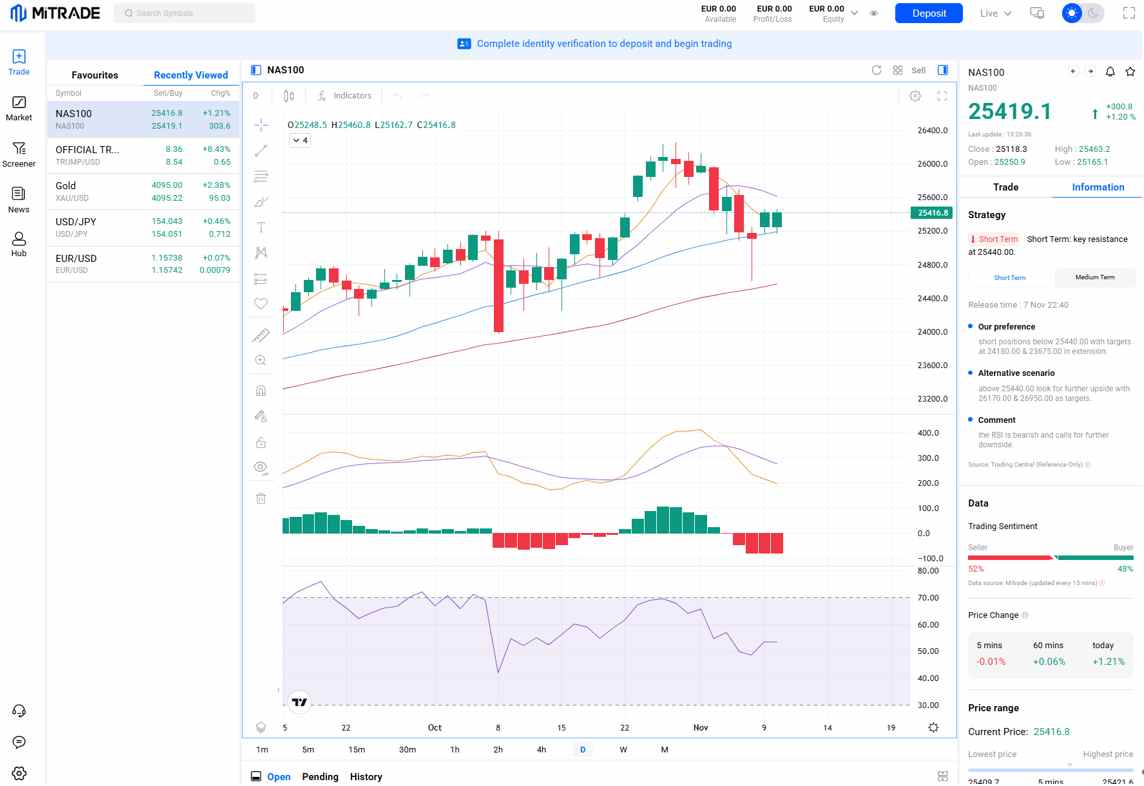1144x786 pixels.
Task: Select the ruler measure tool
Action: pos(261,335)
